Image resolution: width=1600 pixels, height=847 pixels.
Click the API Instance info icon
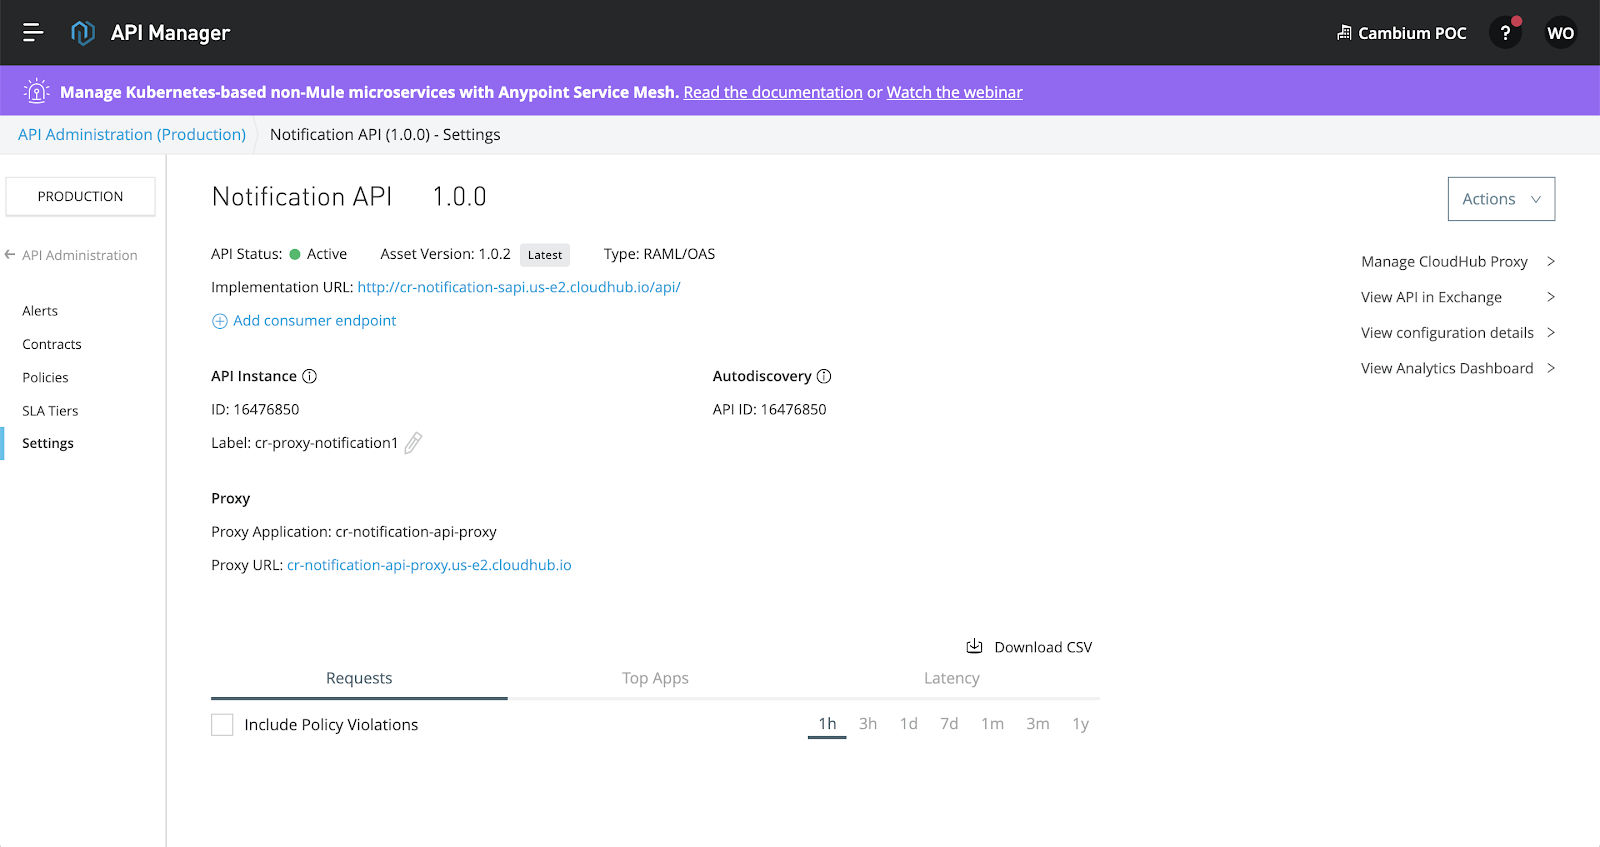click(x=310, y=376)
